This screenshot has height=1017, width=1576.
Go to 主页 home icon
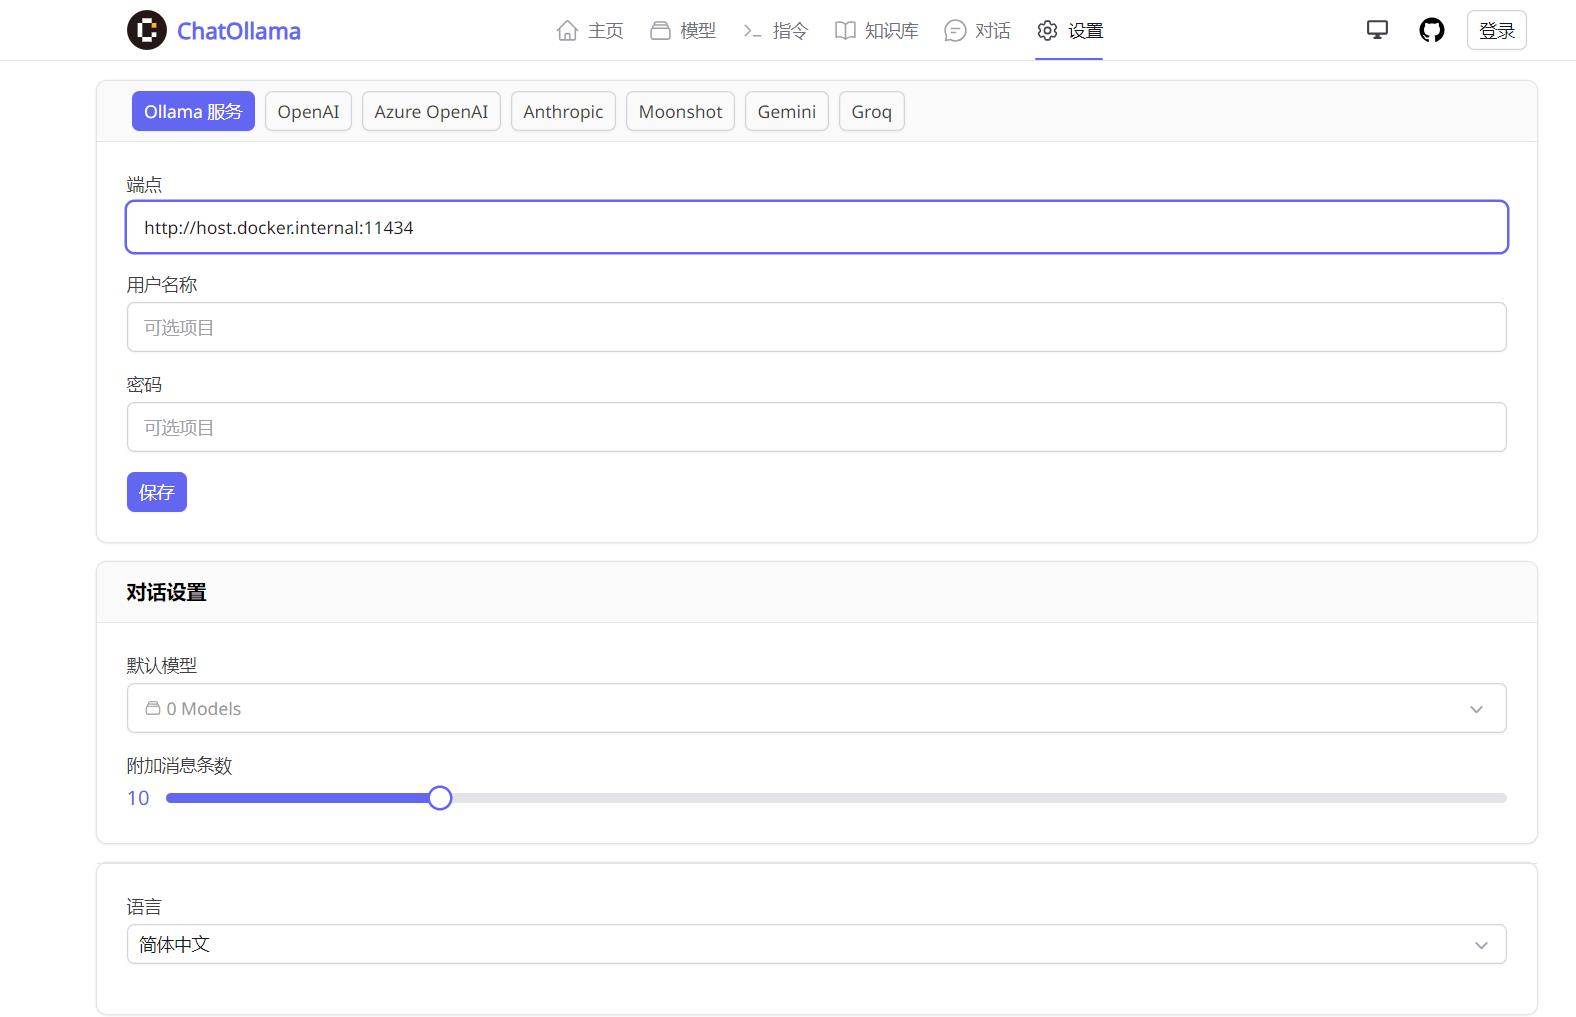pos(567,31)
